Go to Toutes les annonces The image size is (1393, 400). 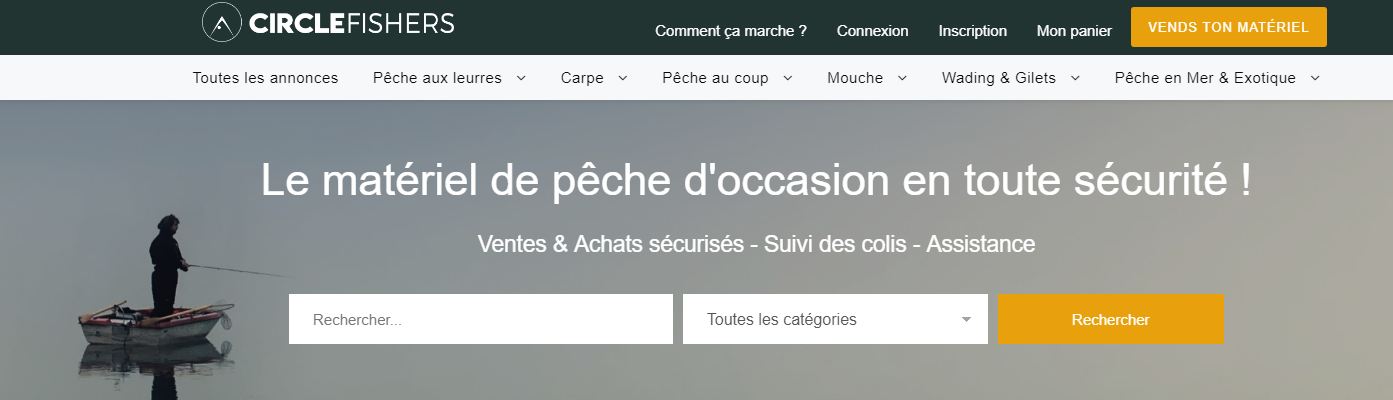click(265, 78)
